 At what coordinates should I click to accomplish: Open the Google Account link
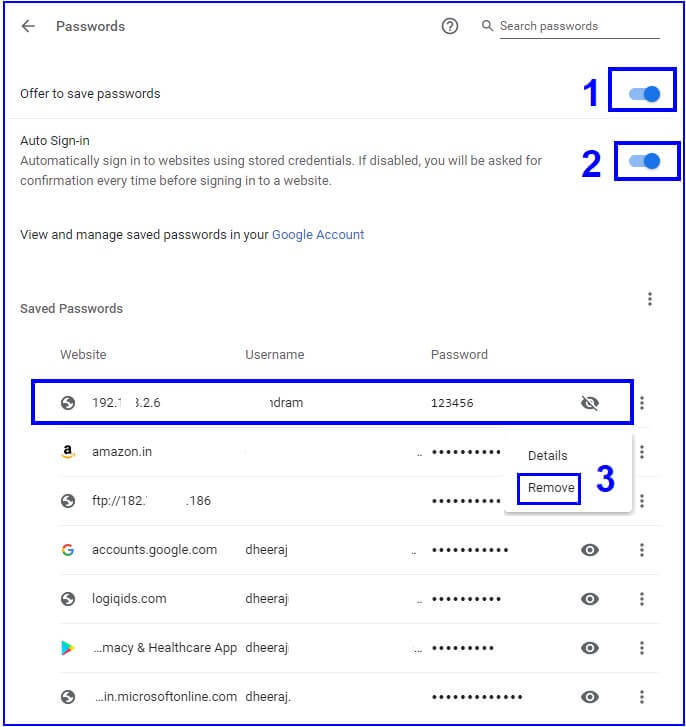318,235
